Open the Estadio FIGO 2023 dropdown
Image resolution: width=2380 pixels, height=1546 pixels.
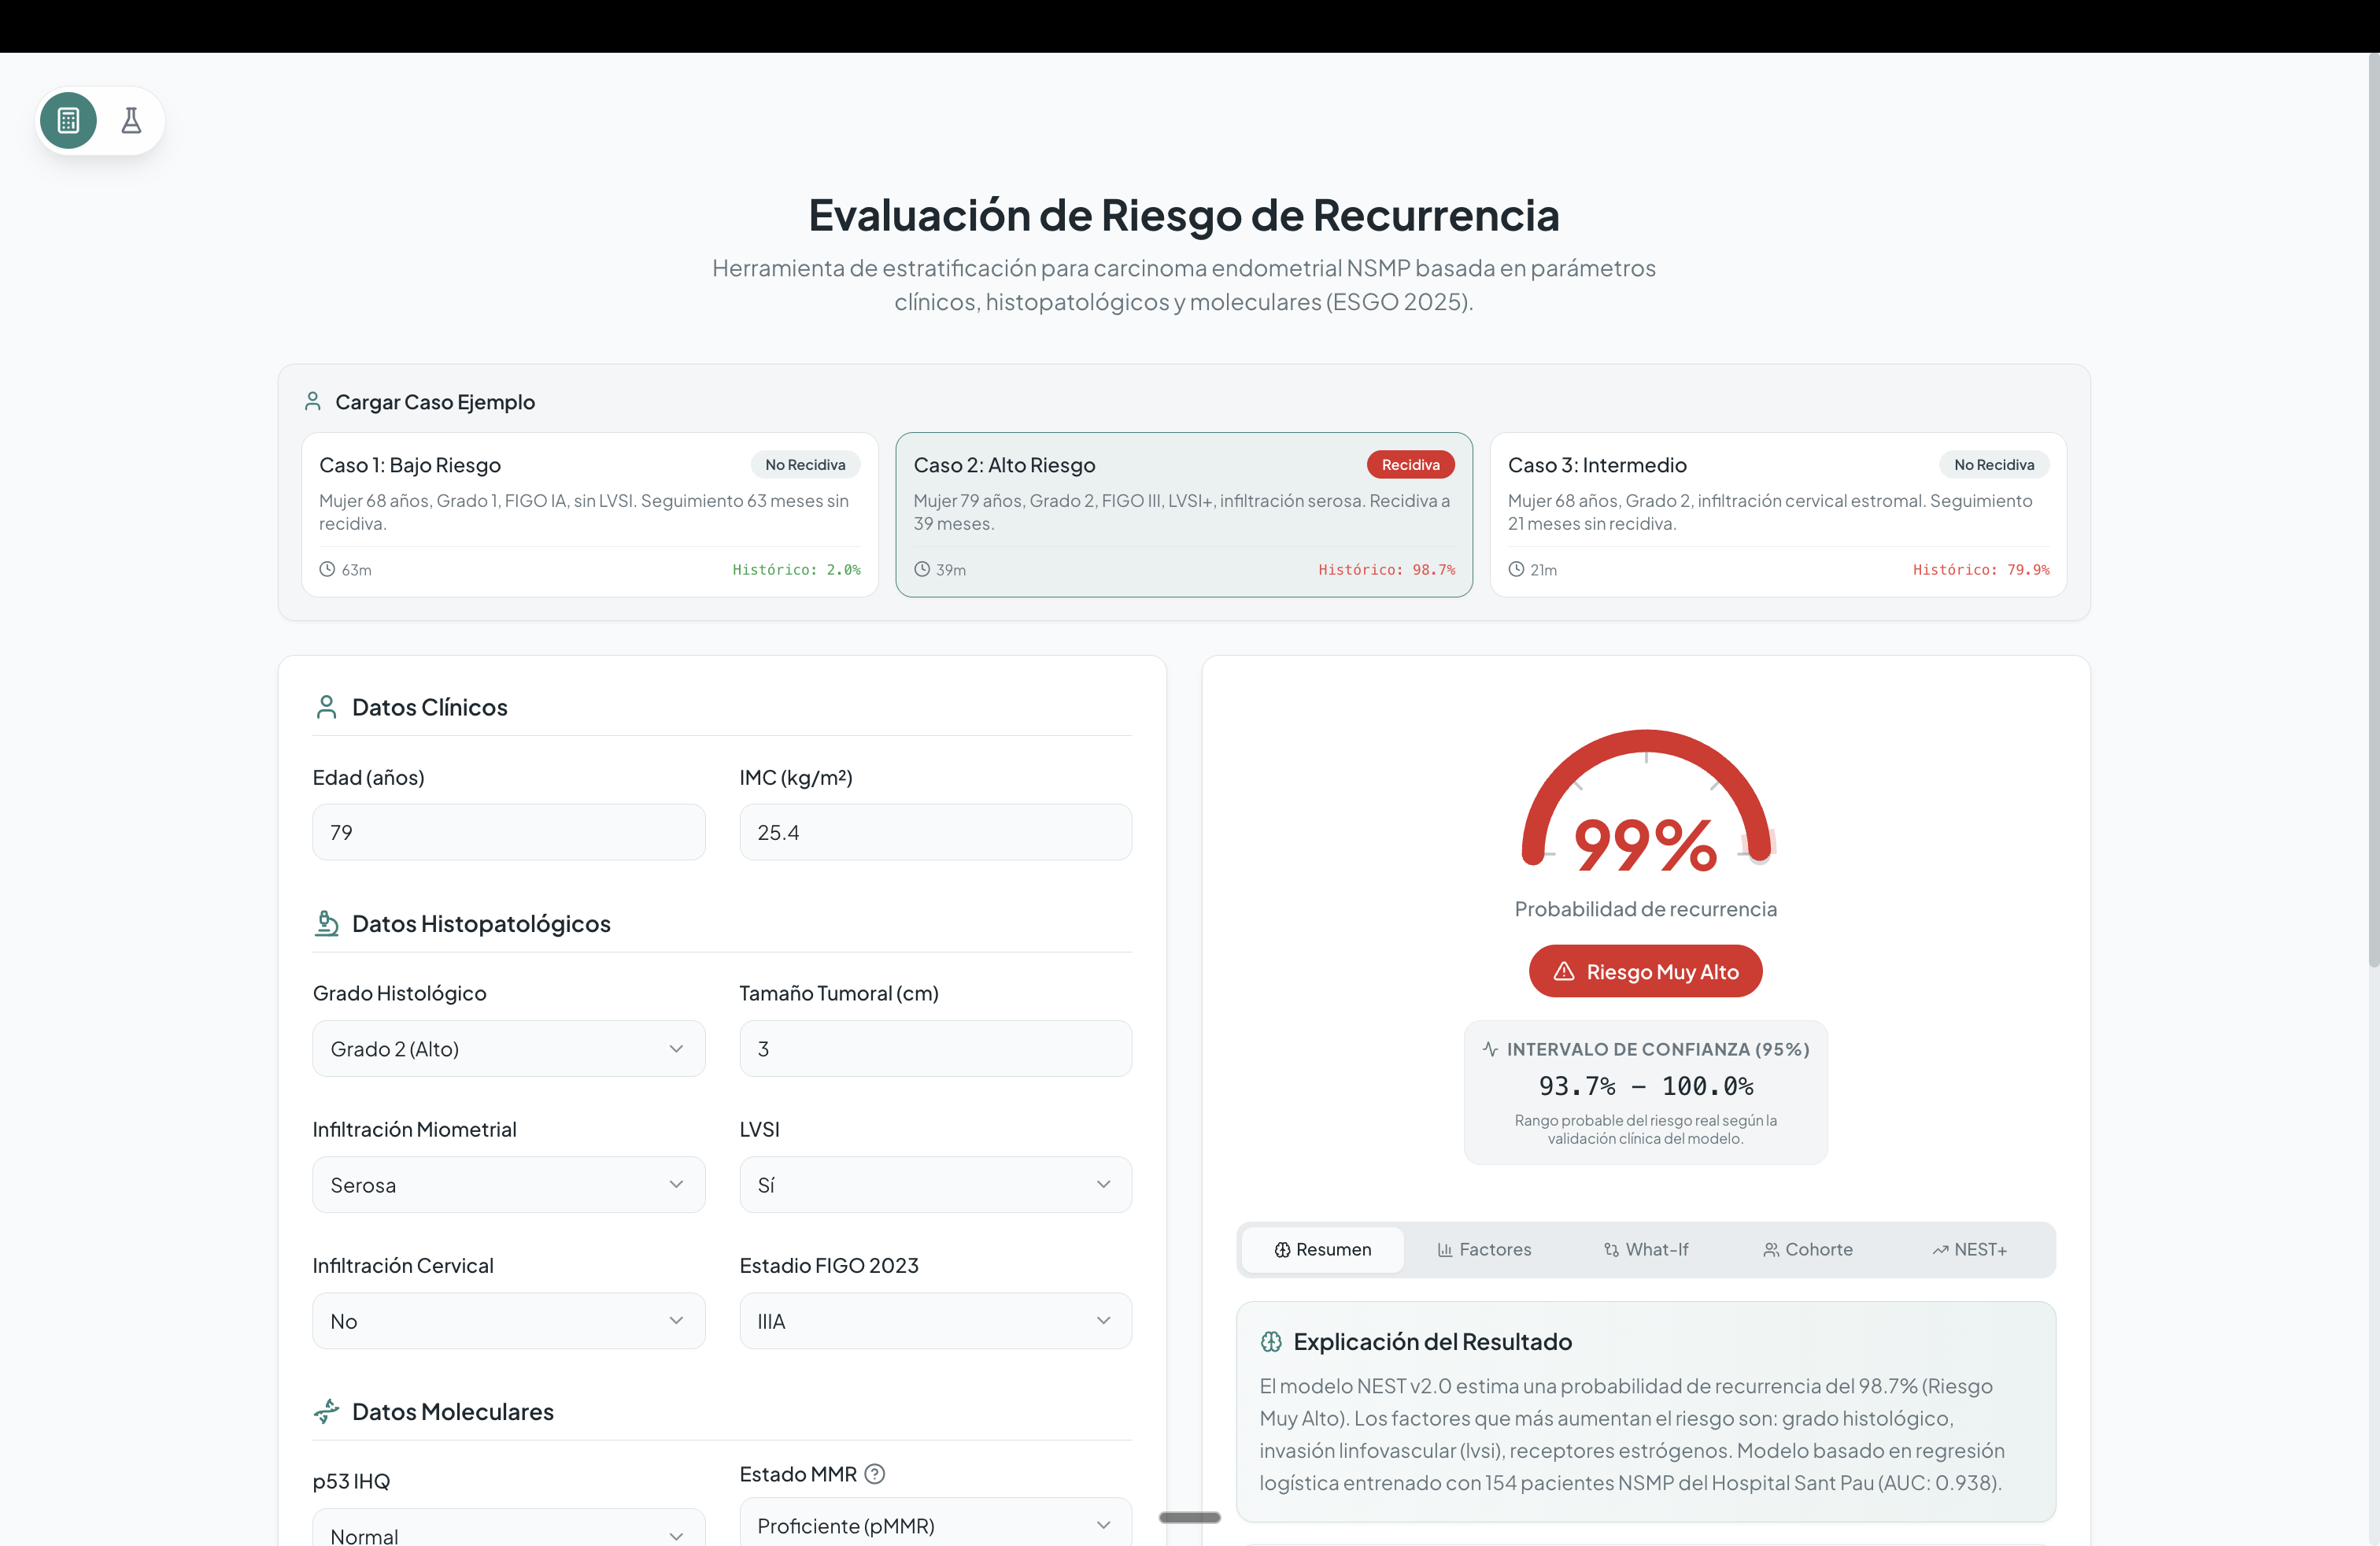(x=934, y=1321)
